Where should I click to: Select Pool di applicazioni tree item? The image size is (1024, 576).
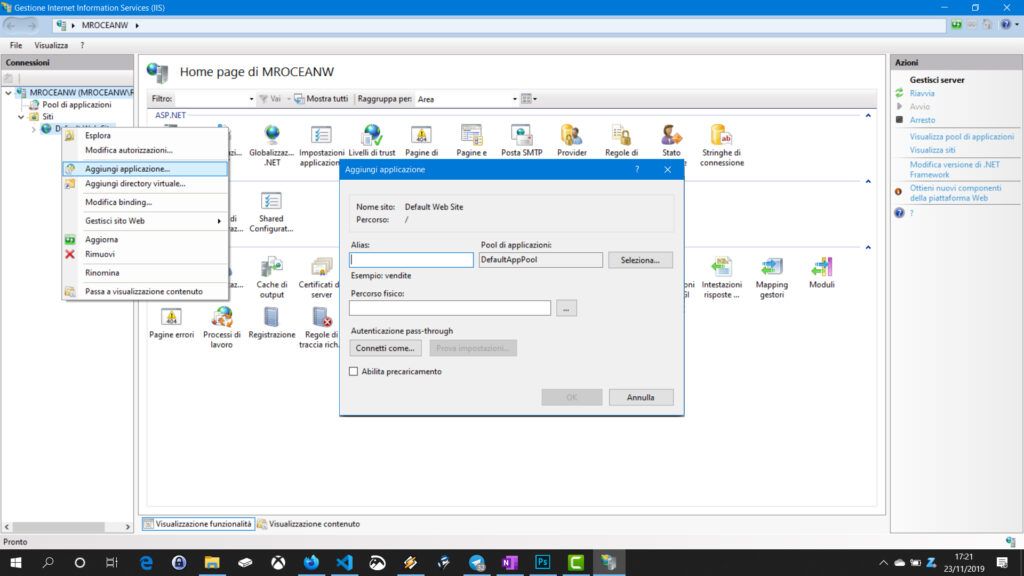pos(76,104)
